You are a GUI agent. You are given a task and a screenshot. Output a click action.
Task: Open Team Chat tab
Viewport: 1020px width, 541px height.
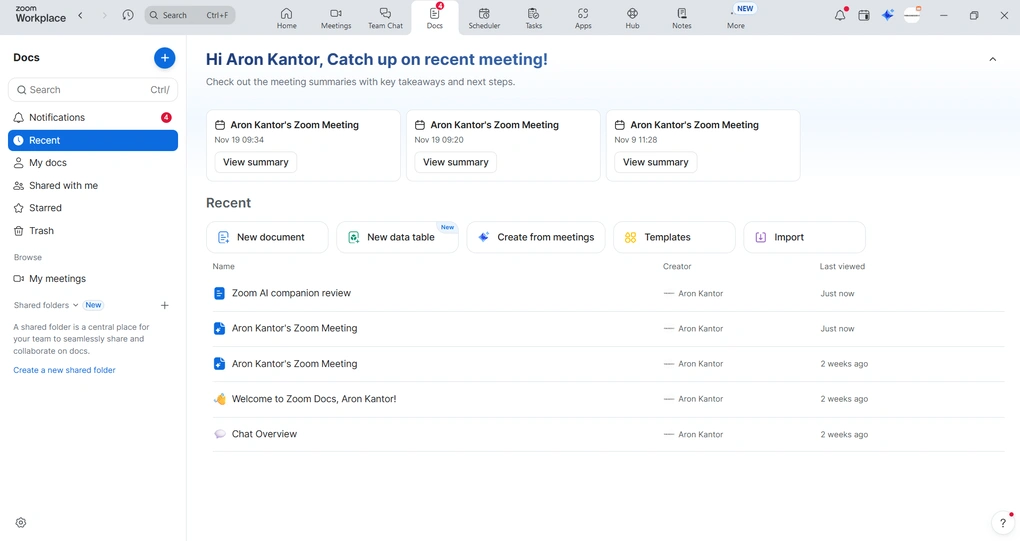pyautogui.click(x=385, y=18)
